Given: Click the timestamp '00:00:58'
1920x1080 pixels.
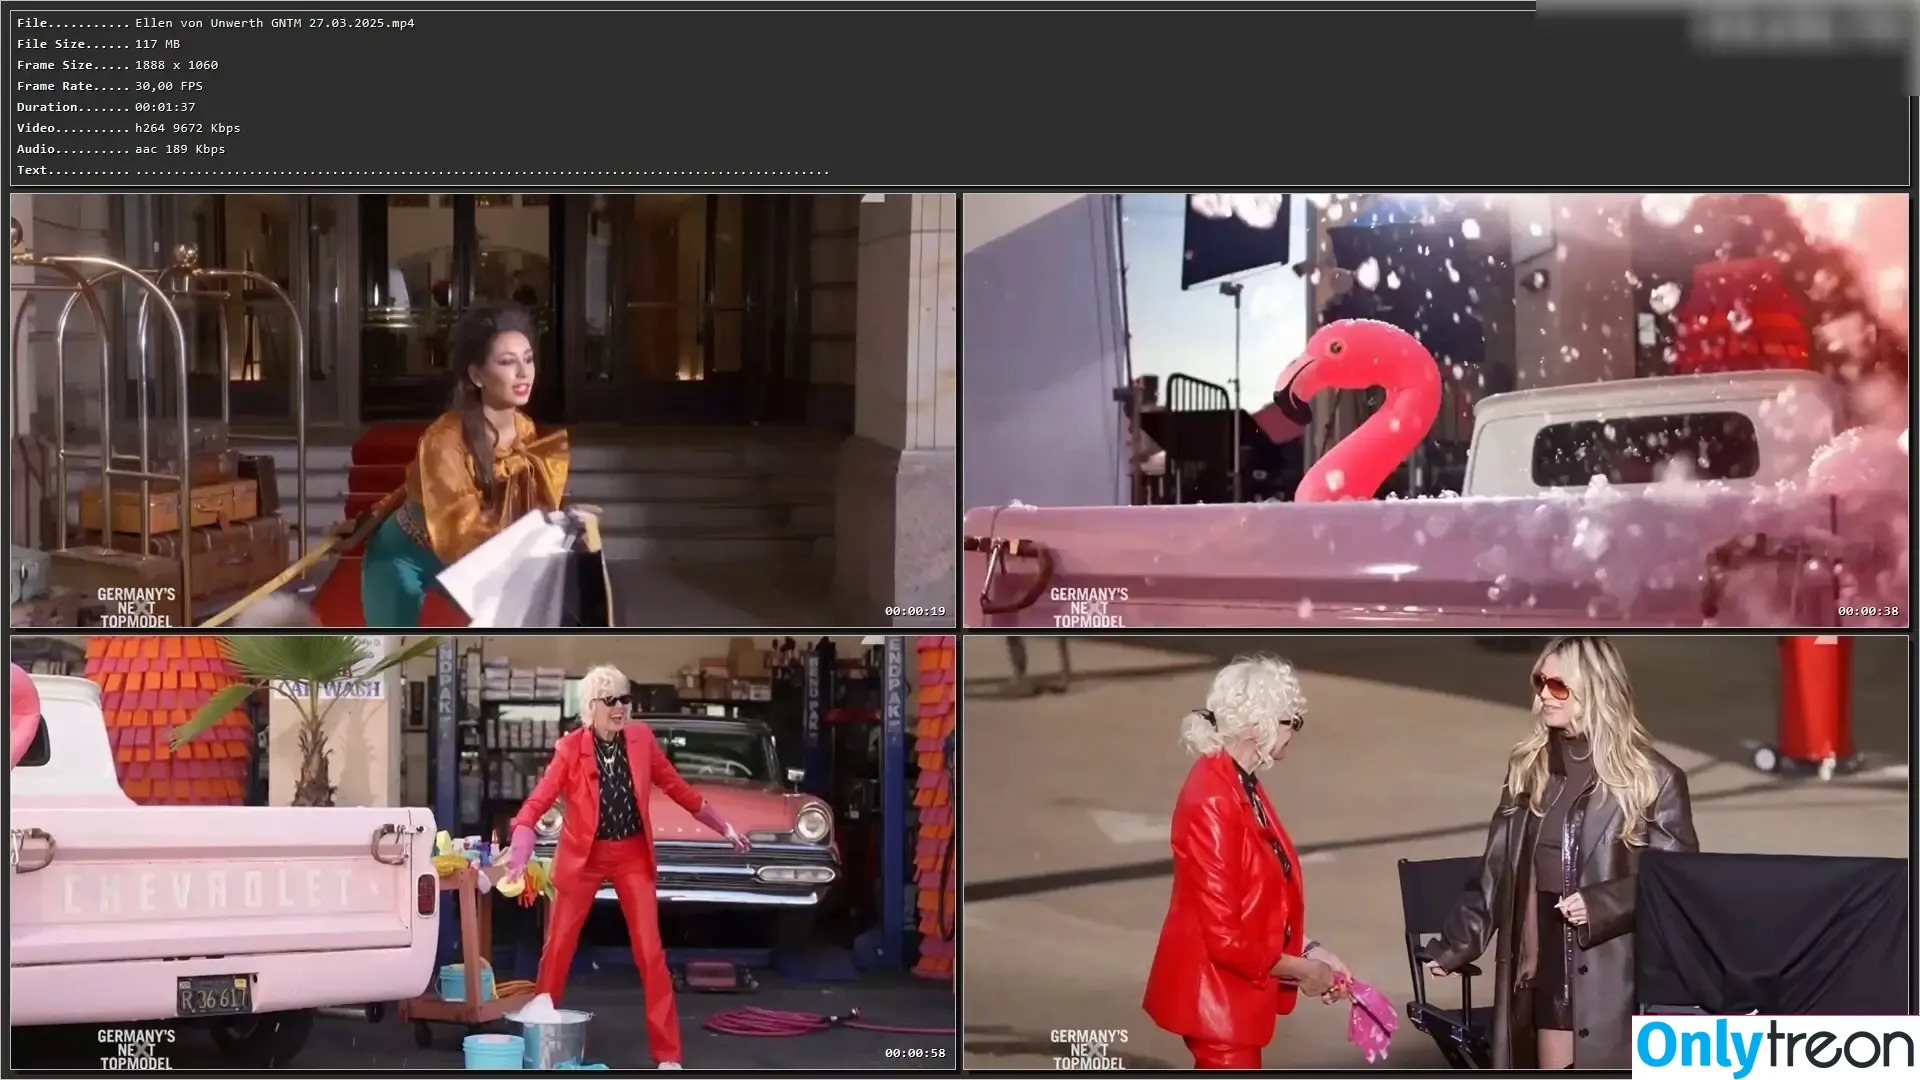Looking at the screenshot, I should pyautogui.click(x=915, y=1053).
